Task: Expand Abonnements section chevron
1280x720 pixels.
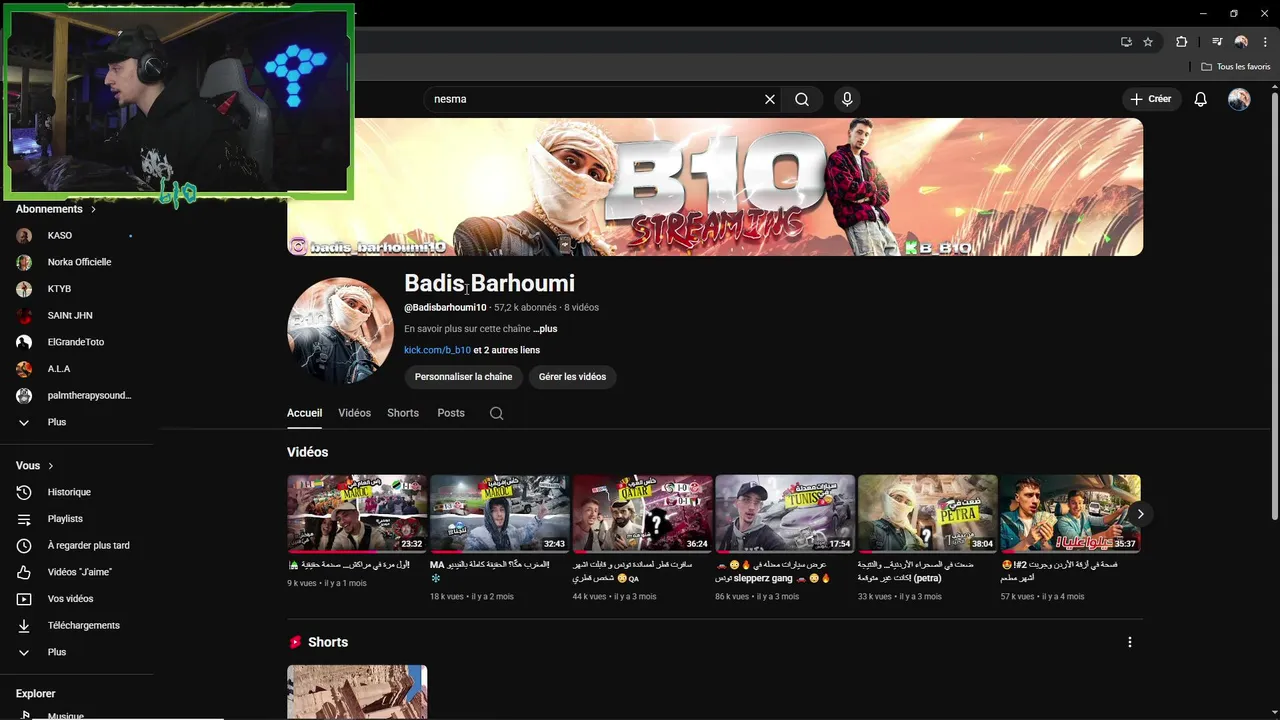Action: (x=93, y=210)
